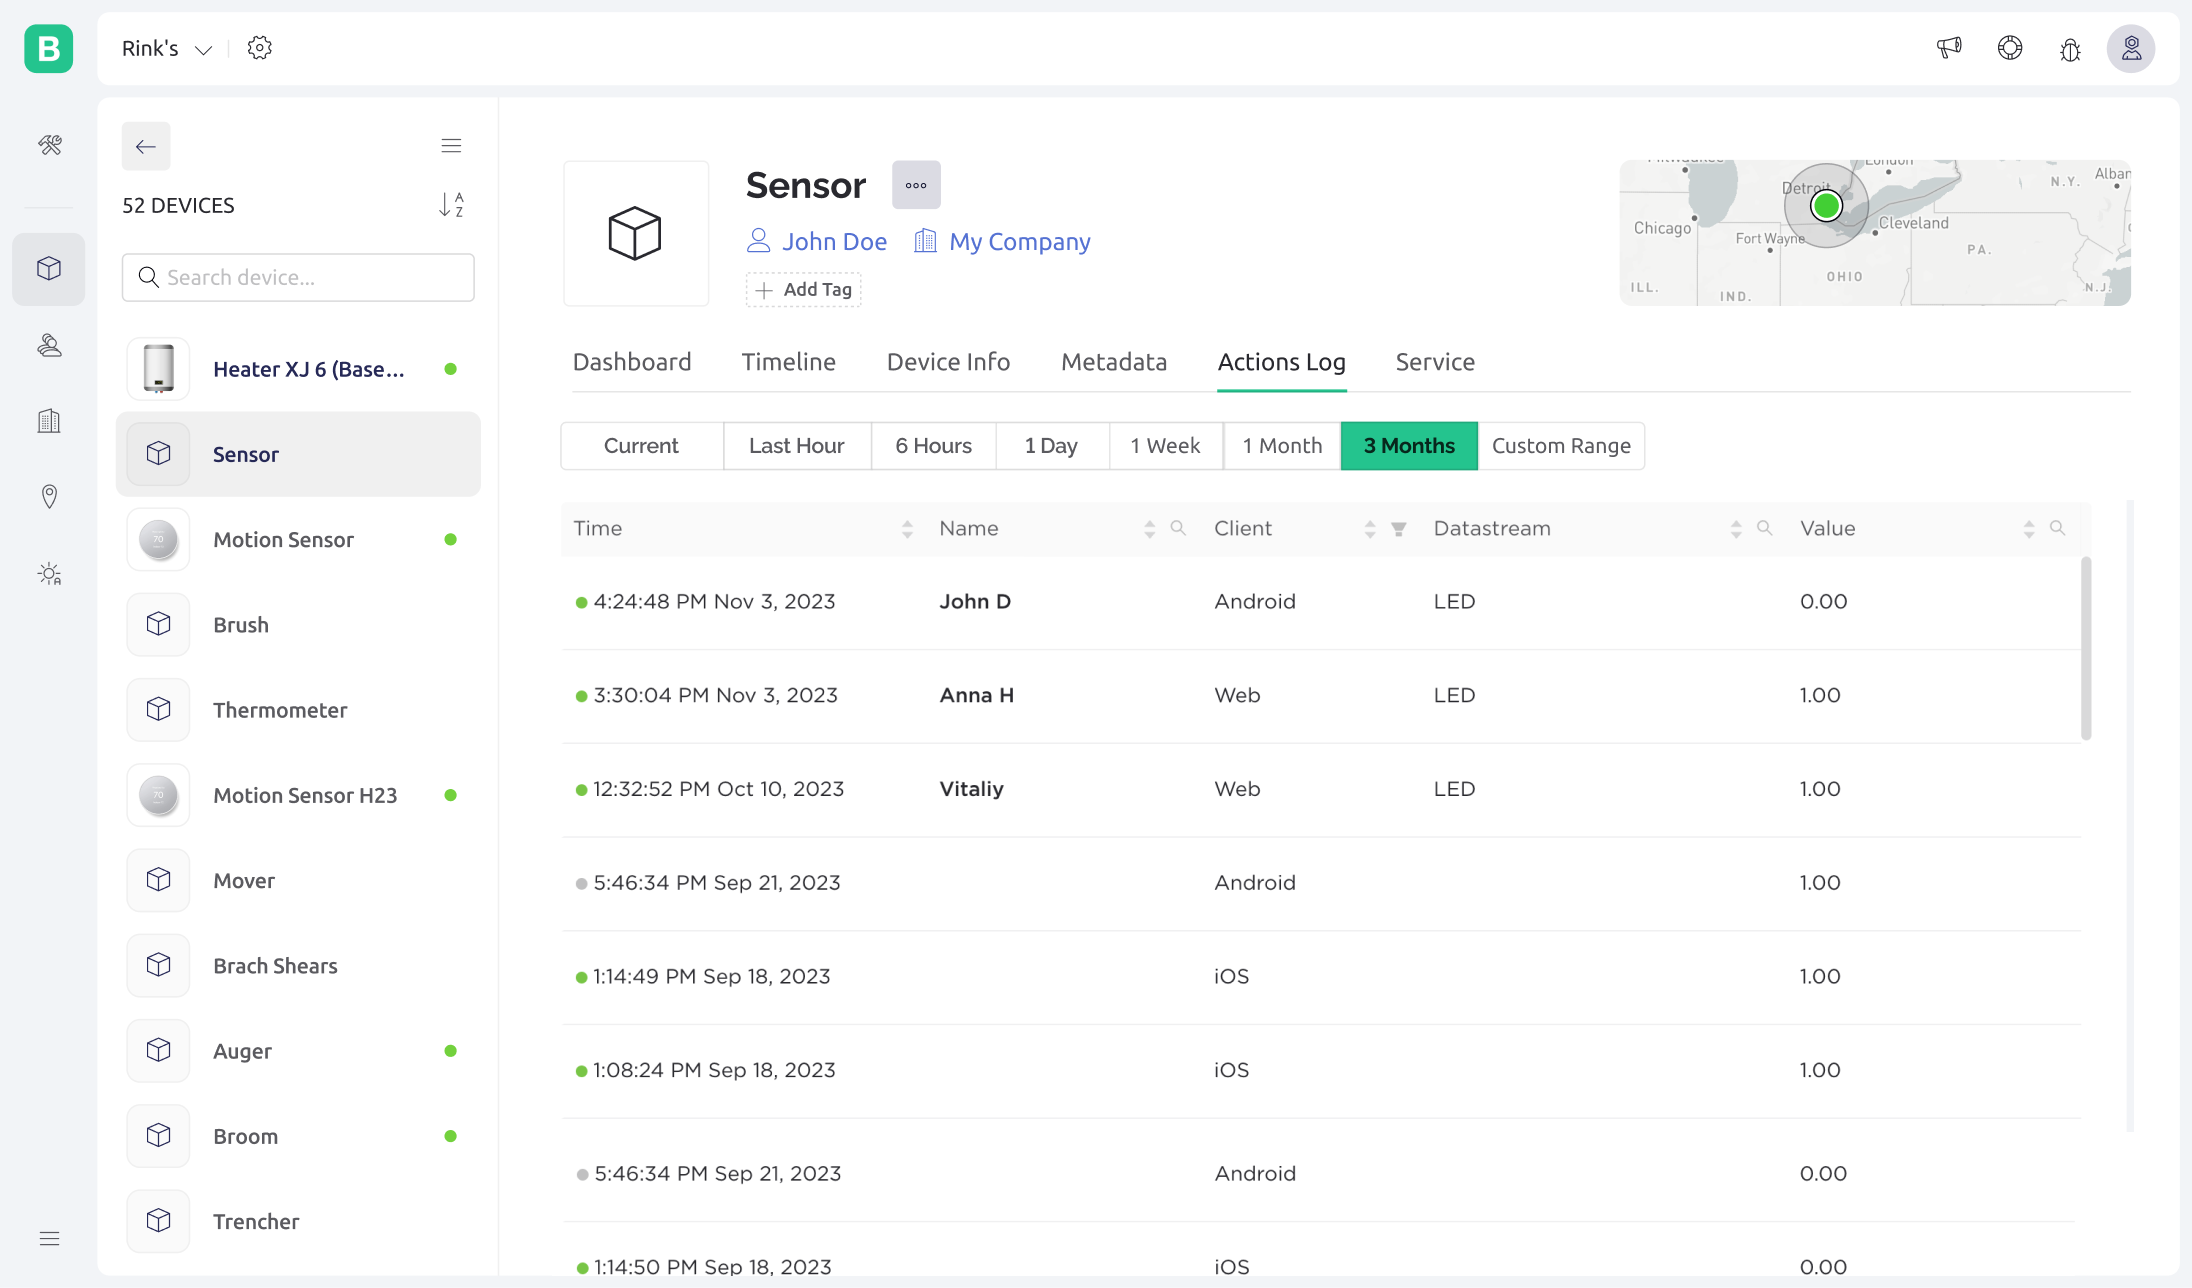Open the developer tools wrench icon in sidebar
Viewport: 2192px width, 1288px height.
click(50, 145)
